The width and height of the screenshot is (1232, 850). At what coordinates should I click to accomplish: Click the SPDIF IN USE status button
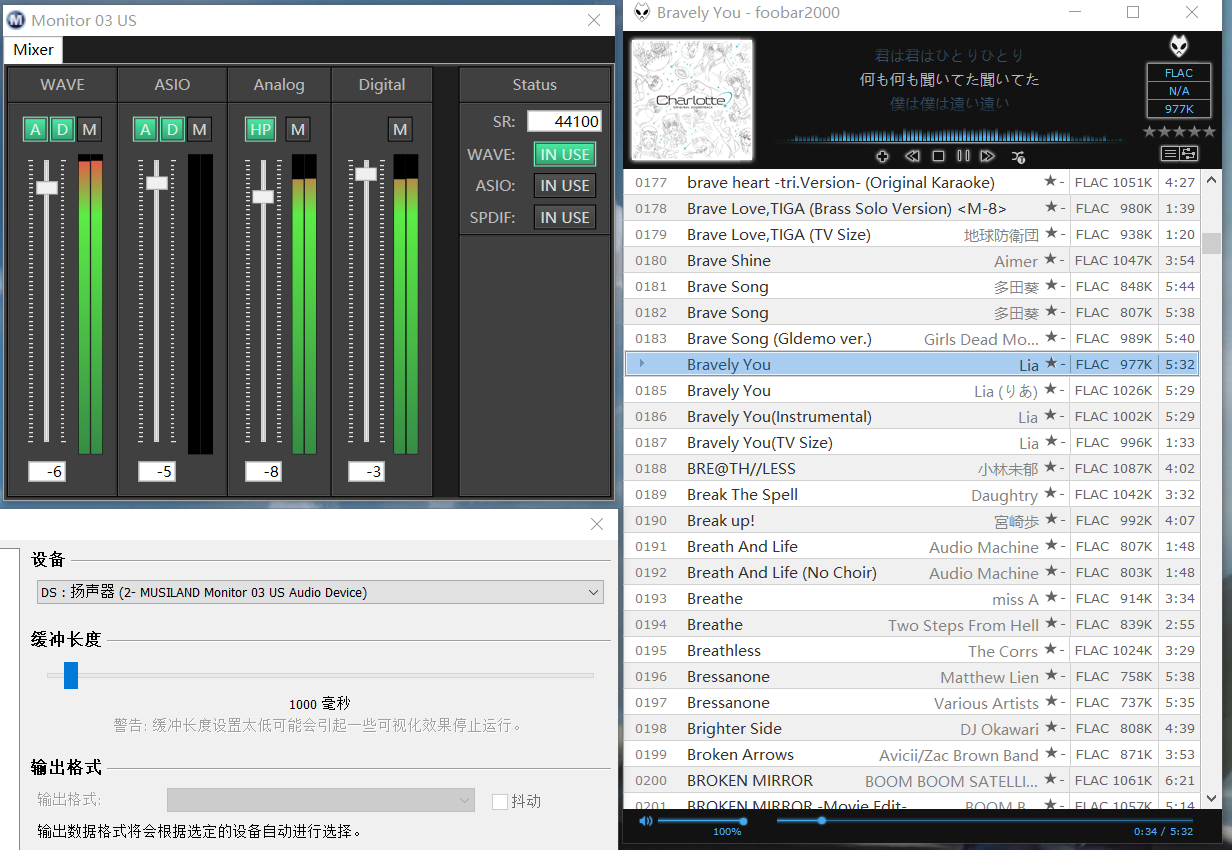[x=565, y=217]
